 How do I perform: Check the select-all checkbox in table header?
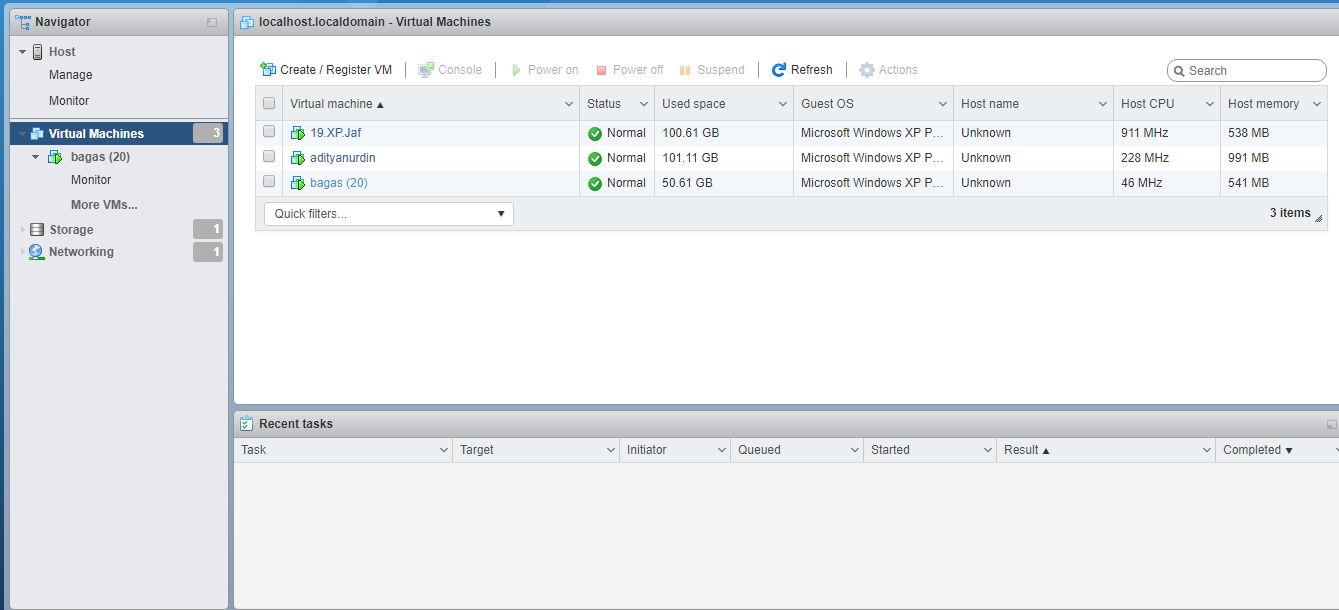[x=268, y=103]
